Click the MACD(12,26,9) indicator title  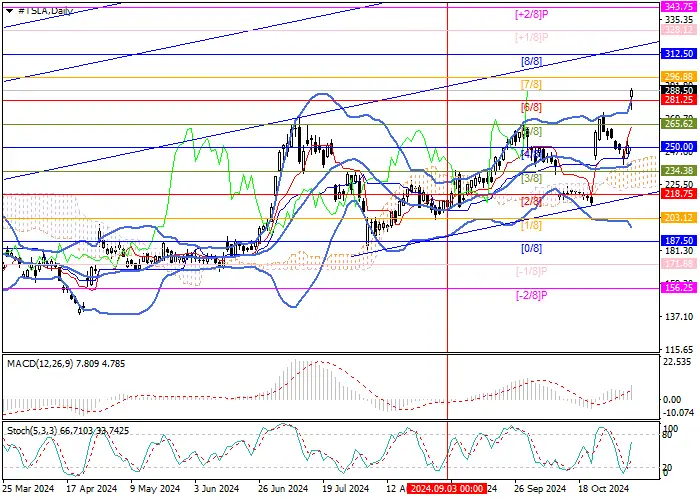tap(37, 364)
